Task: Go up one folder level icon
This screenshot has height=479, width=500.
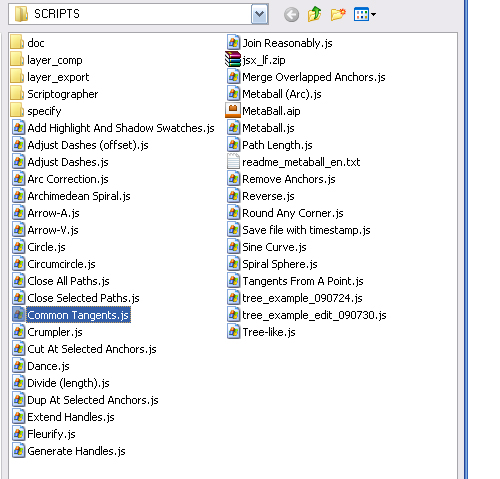Action: [x=314, y=14]
